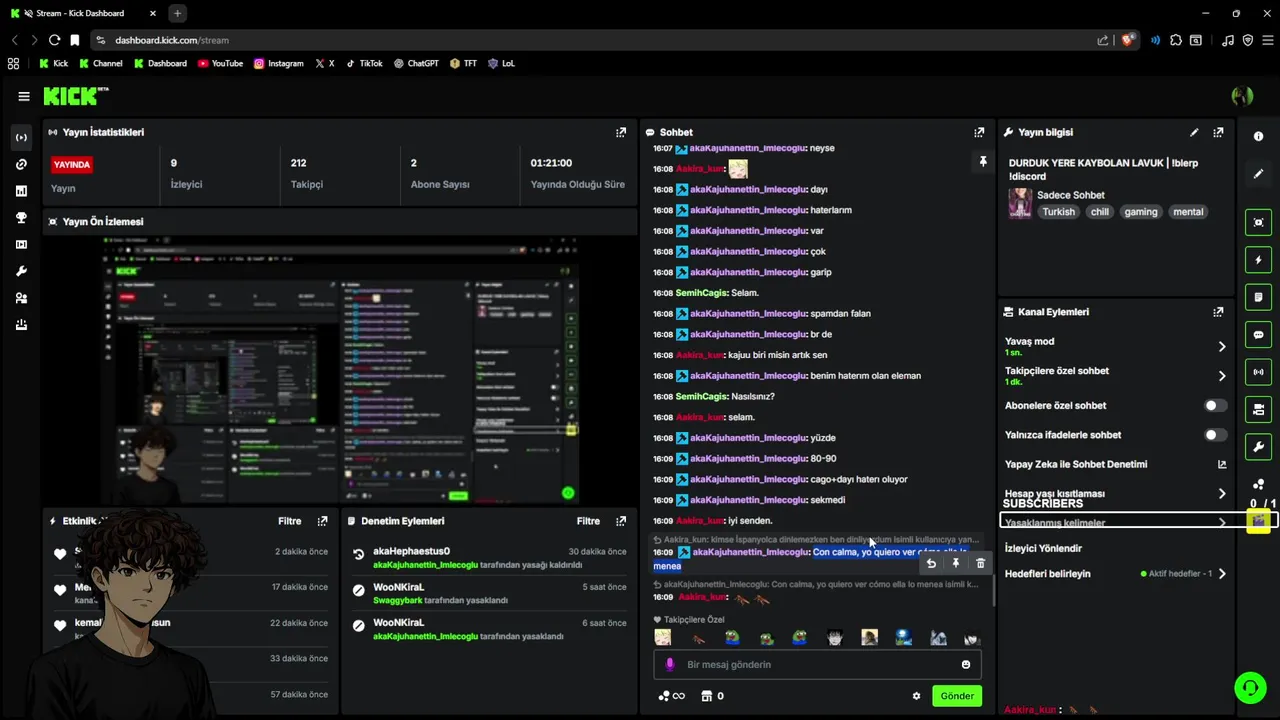
Task: Open the TFT bookmark
Action: 463,63
